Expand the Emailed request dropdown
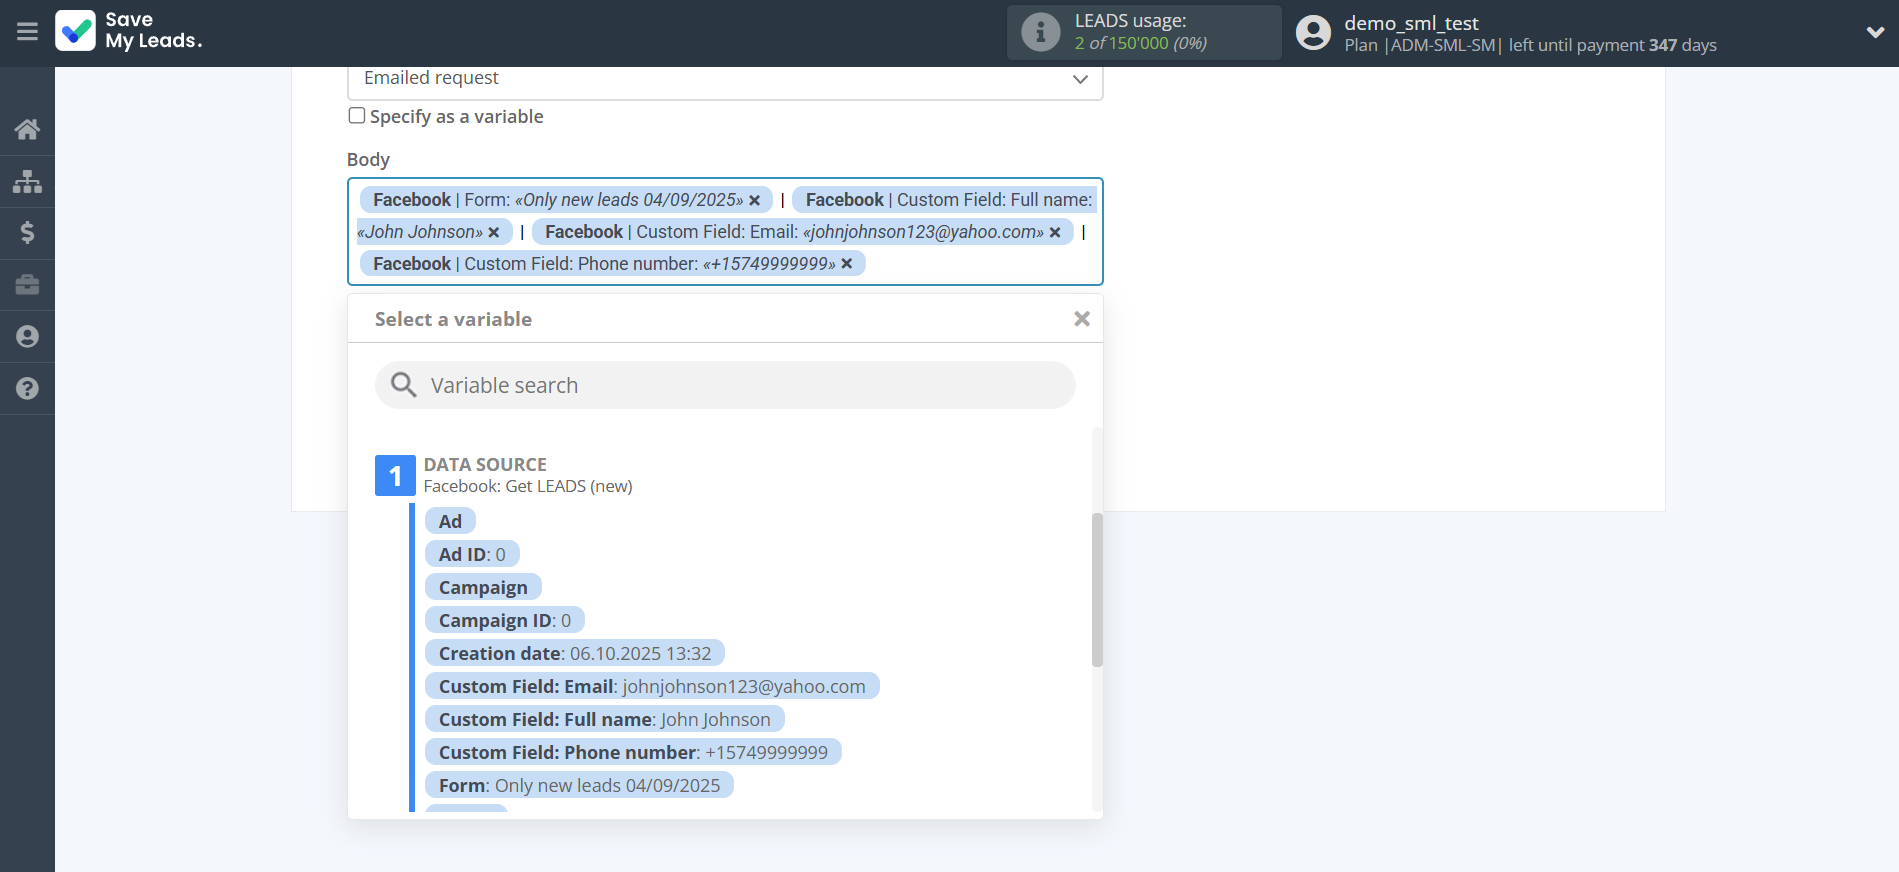The height and width of the screenshot is (872, 1899). point(1079,79)
